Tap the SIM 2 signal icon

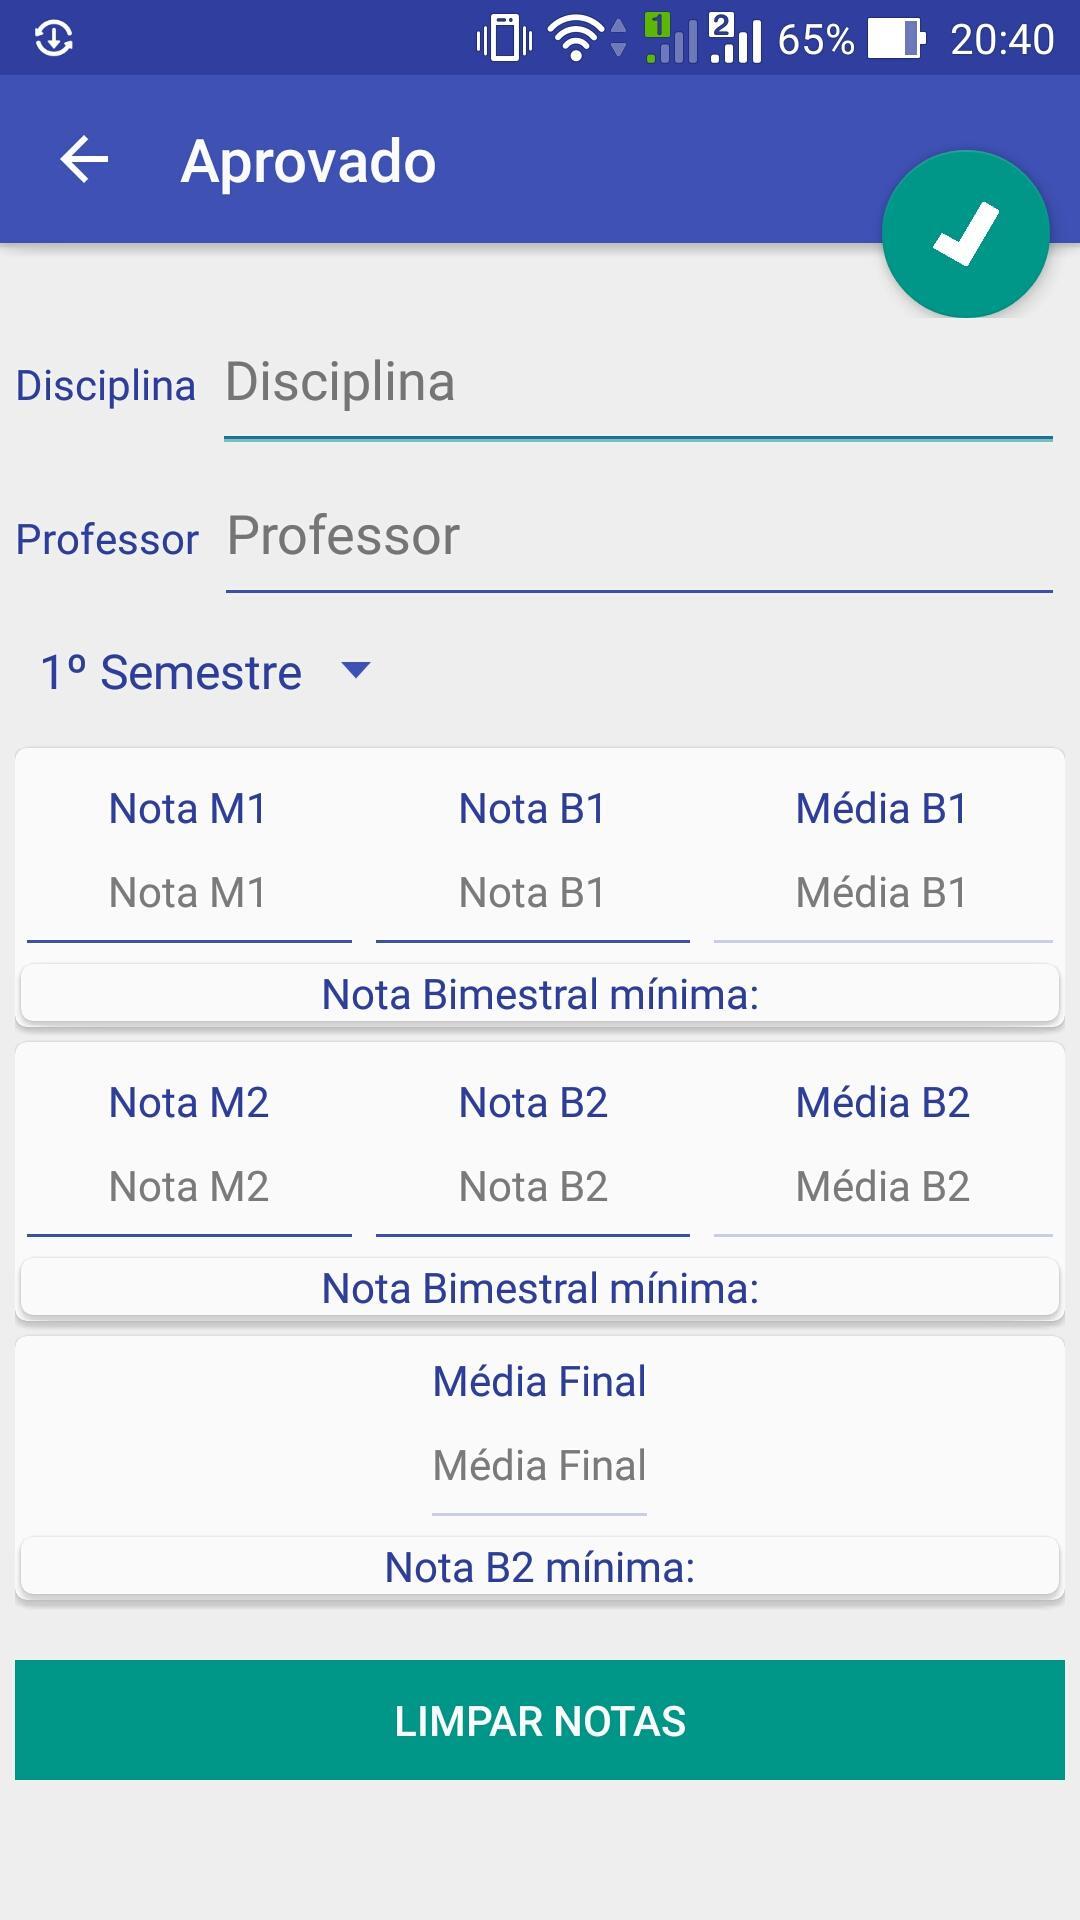pos(736,39)
